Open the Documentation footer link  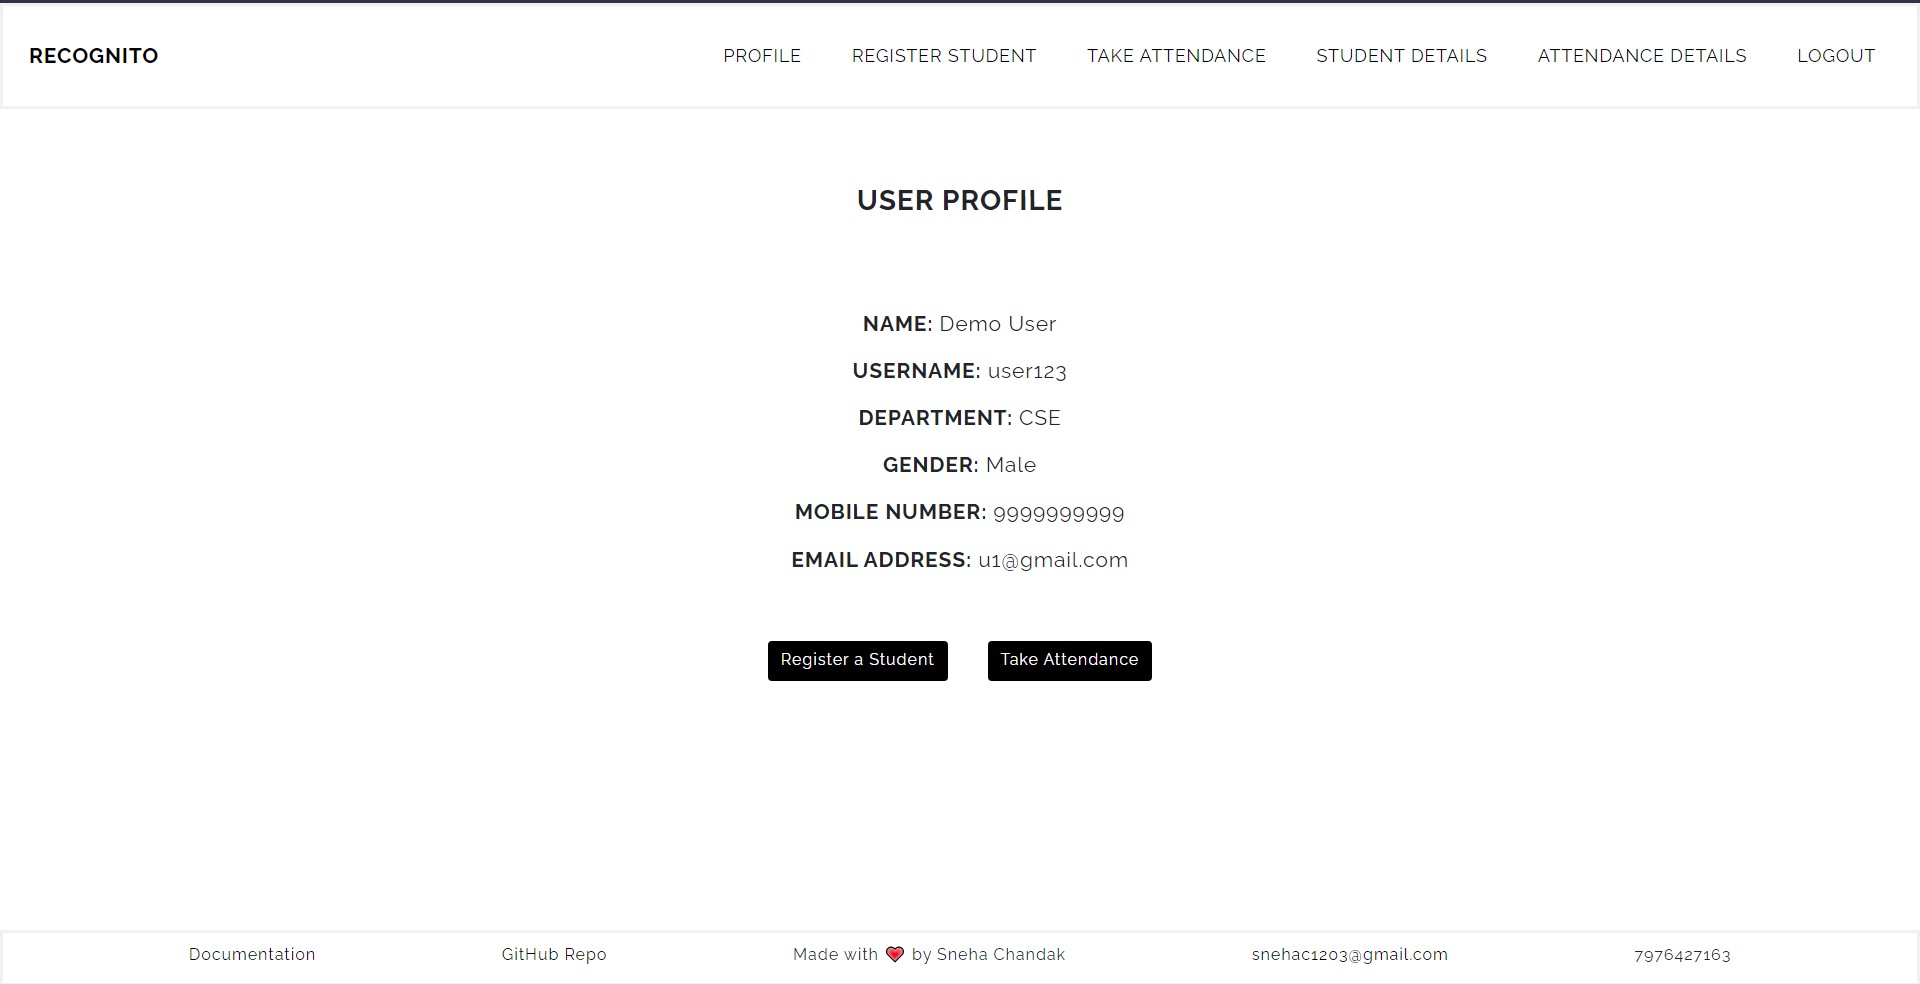(x=252, y=955)
